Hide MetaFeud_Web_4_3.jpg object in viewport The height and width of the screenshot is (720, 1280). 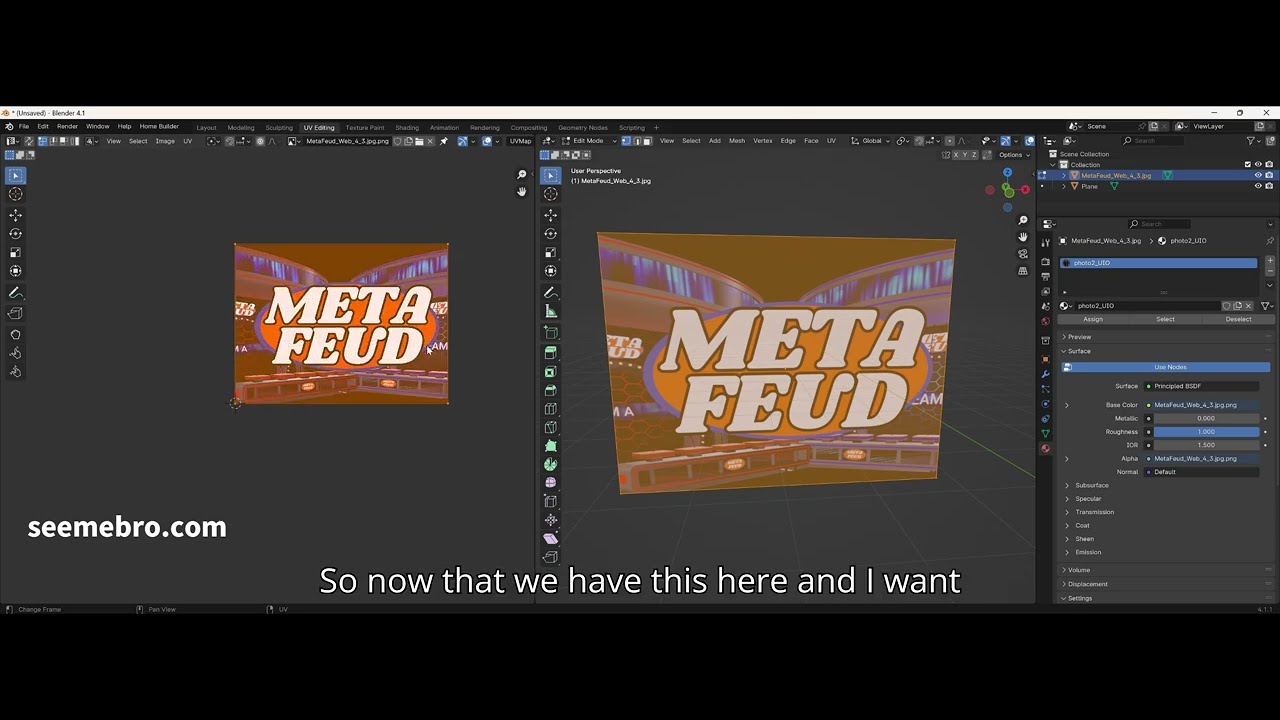1258,175
